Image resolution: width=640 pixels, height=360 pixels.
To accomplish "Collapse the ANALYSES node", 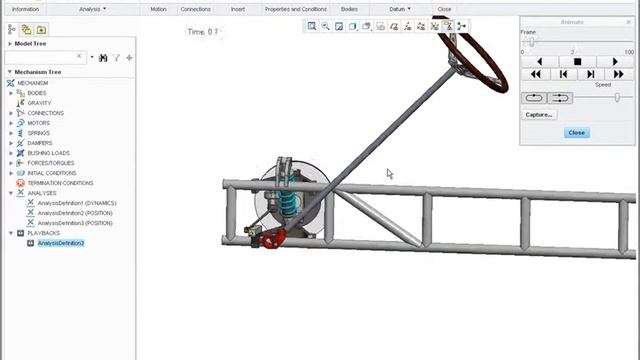I will 11,193.
